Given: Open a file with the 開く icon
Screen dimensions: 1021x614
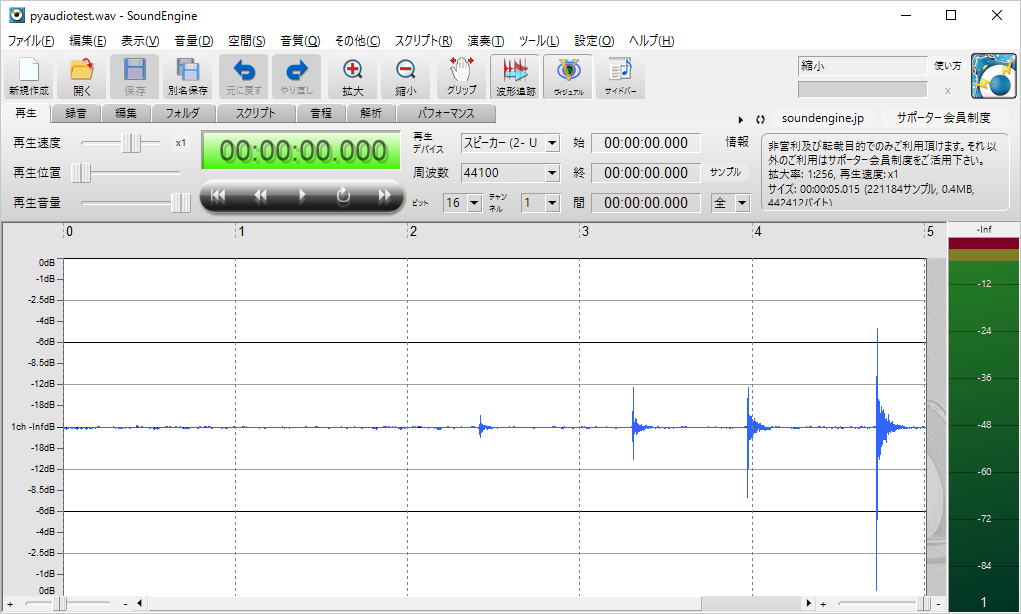Looking at the screenshot, I should (x=82, y=76).
